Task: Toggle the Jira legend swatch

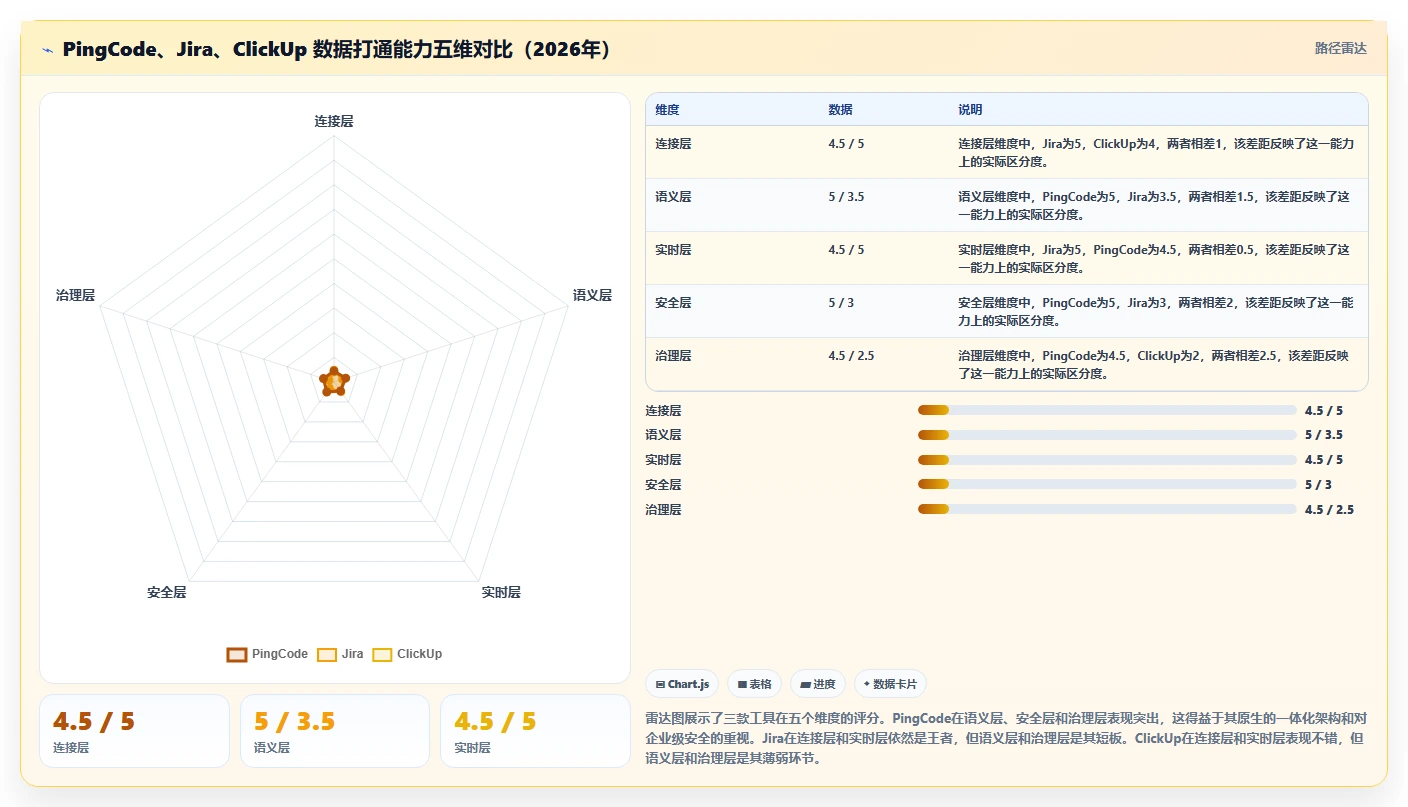Action: [x=326, y=655]
